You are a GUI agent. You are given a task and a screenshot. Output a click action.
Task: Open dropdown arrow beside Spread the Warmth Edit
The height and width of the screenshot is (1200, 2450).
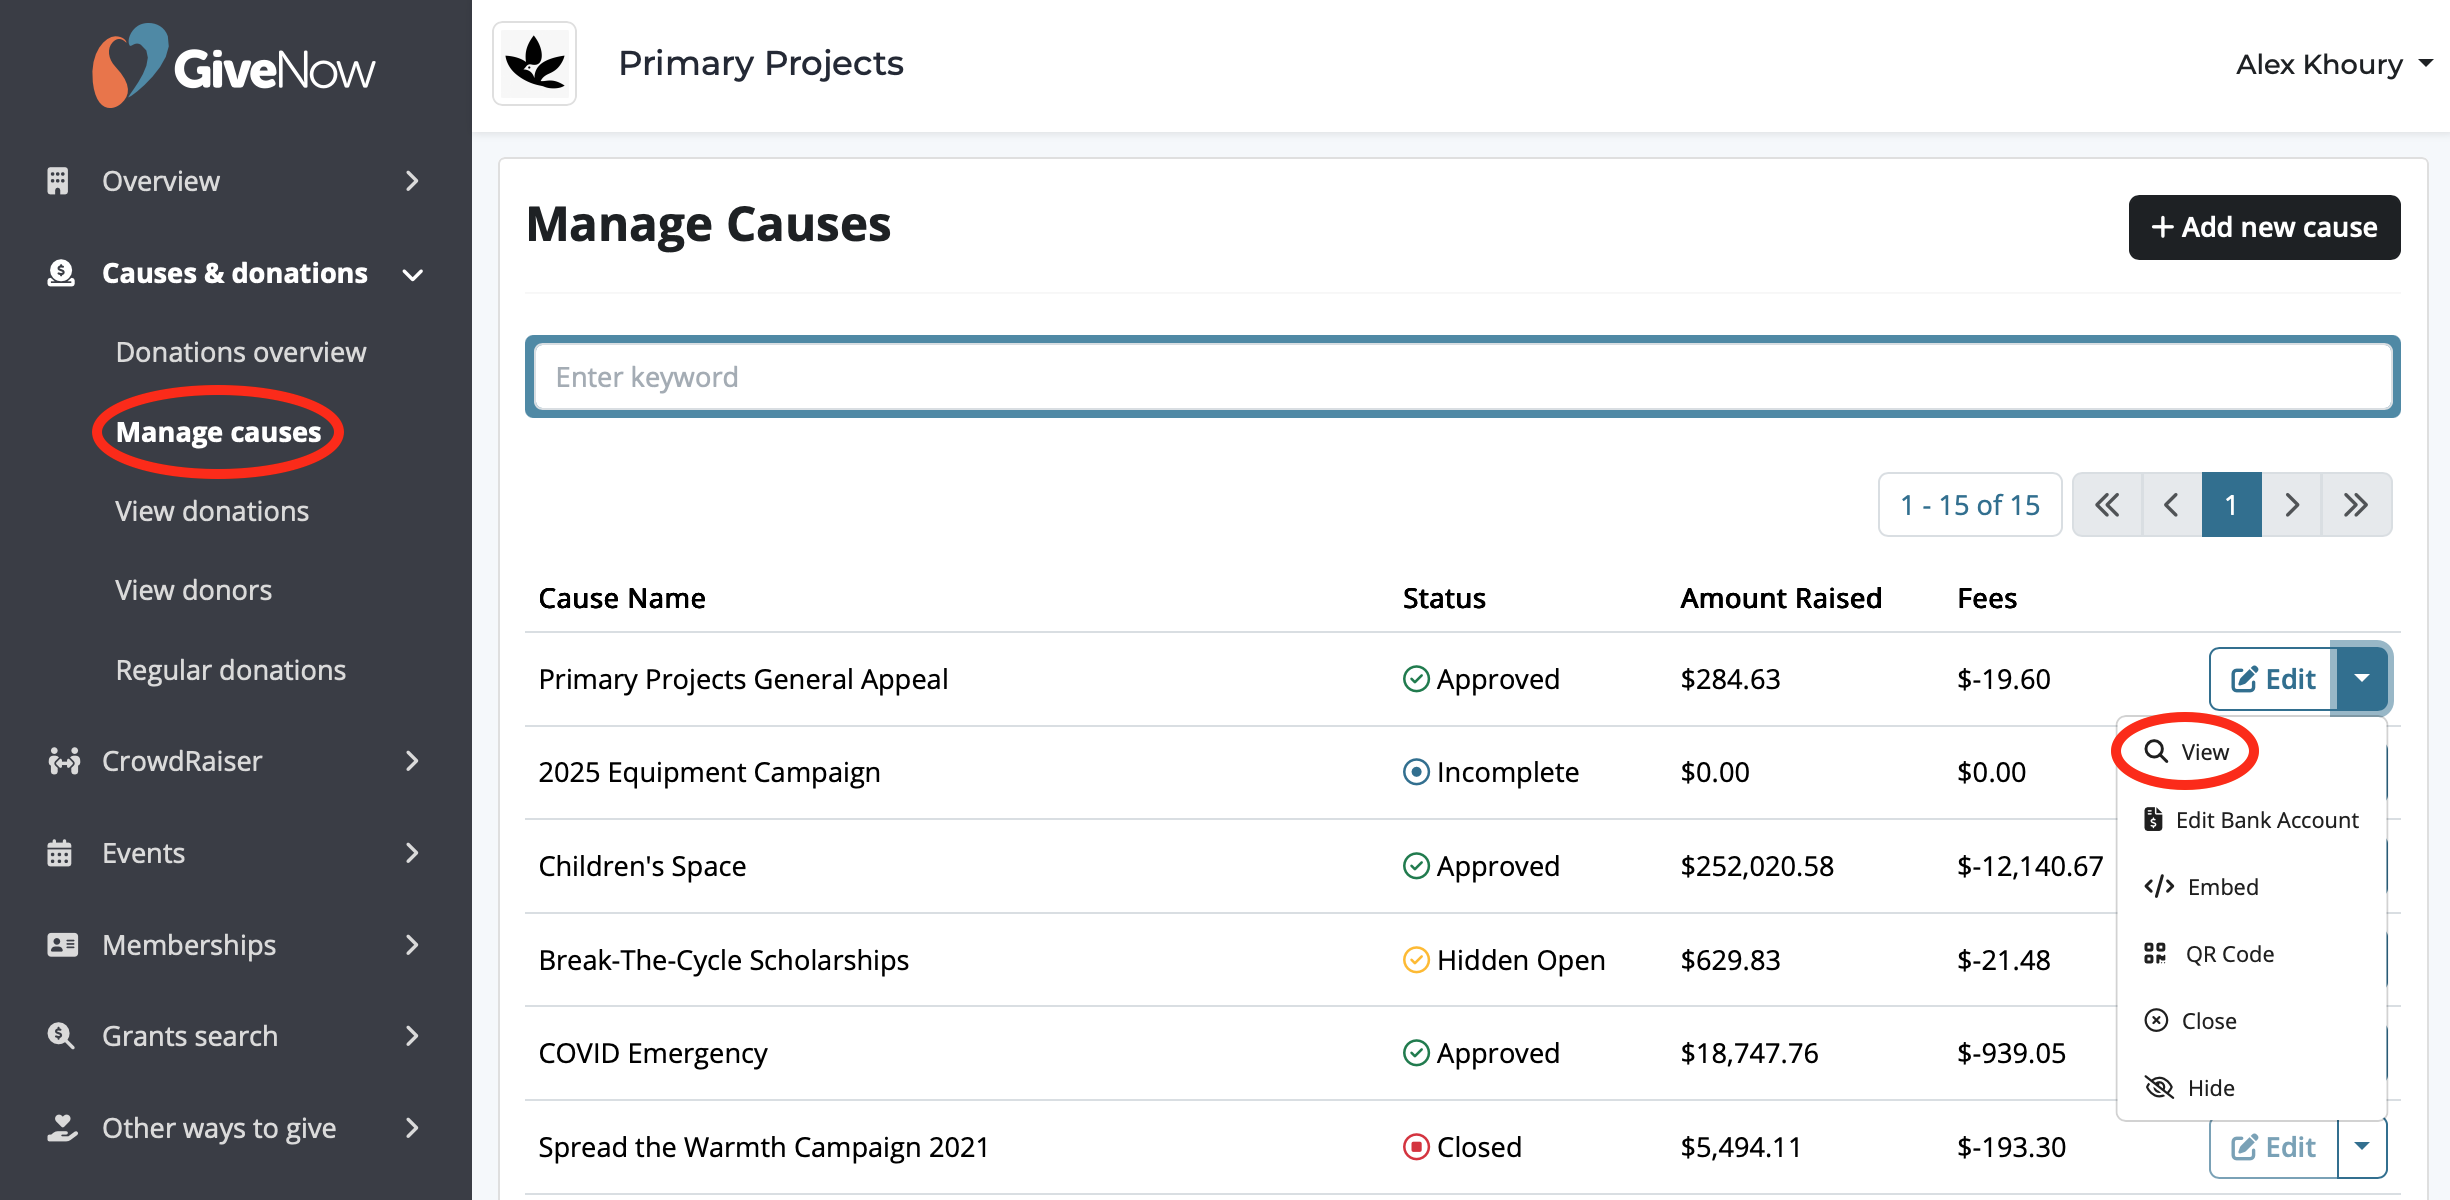(2362, 1146)
